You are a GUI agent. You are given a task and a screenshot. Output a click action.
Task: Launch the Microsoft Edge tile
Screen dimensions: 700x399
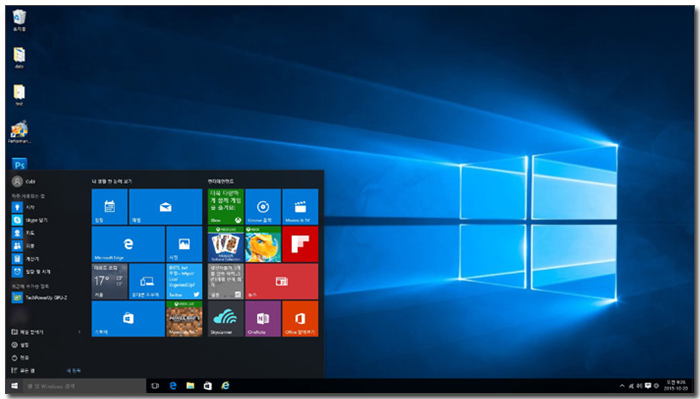pos(128,244)
